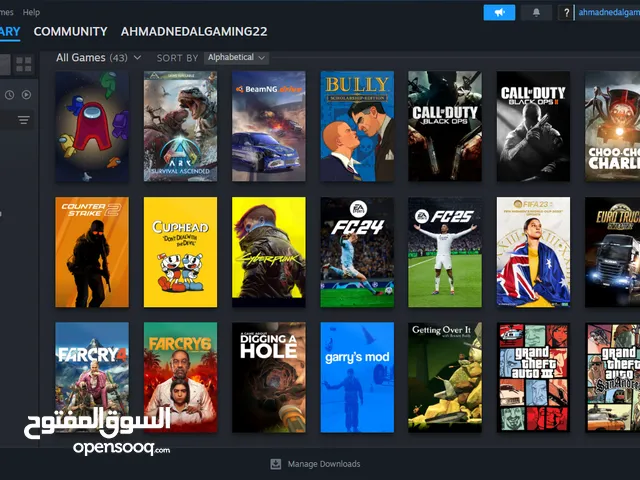Open the Far Cry 6 cover
The height and width of the screenshot is (480, 640).
pos(180,377)
